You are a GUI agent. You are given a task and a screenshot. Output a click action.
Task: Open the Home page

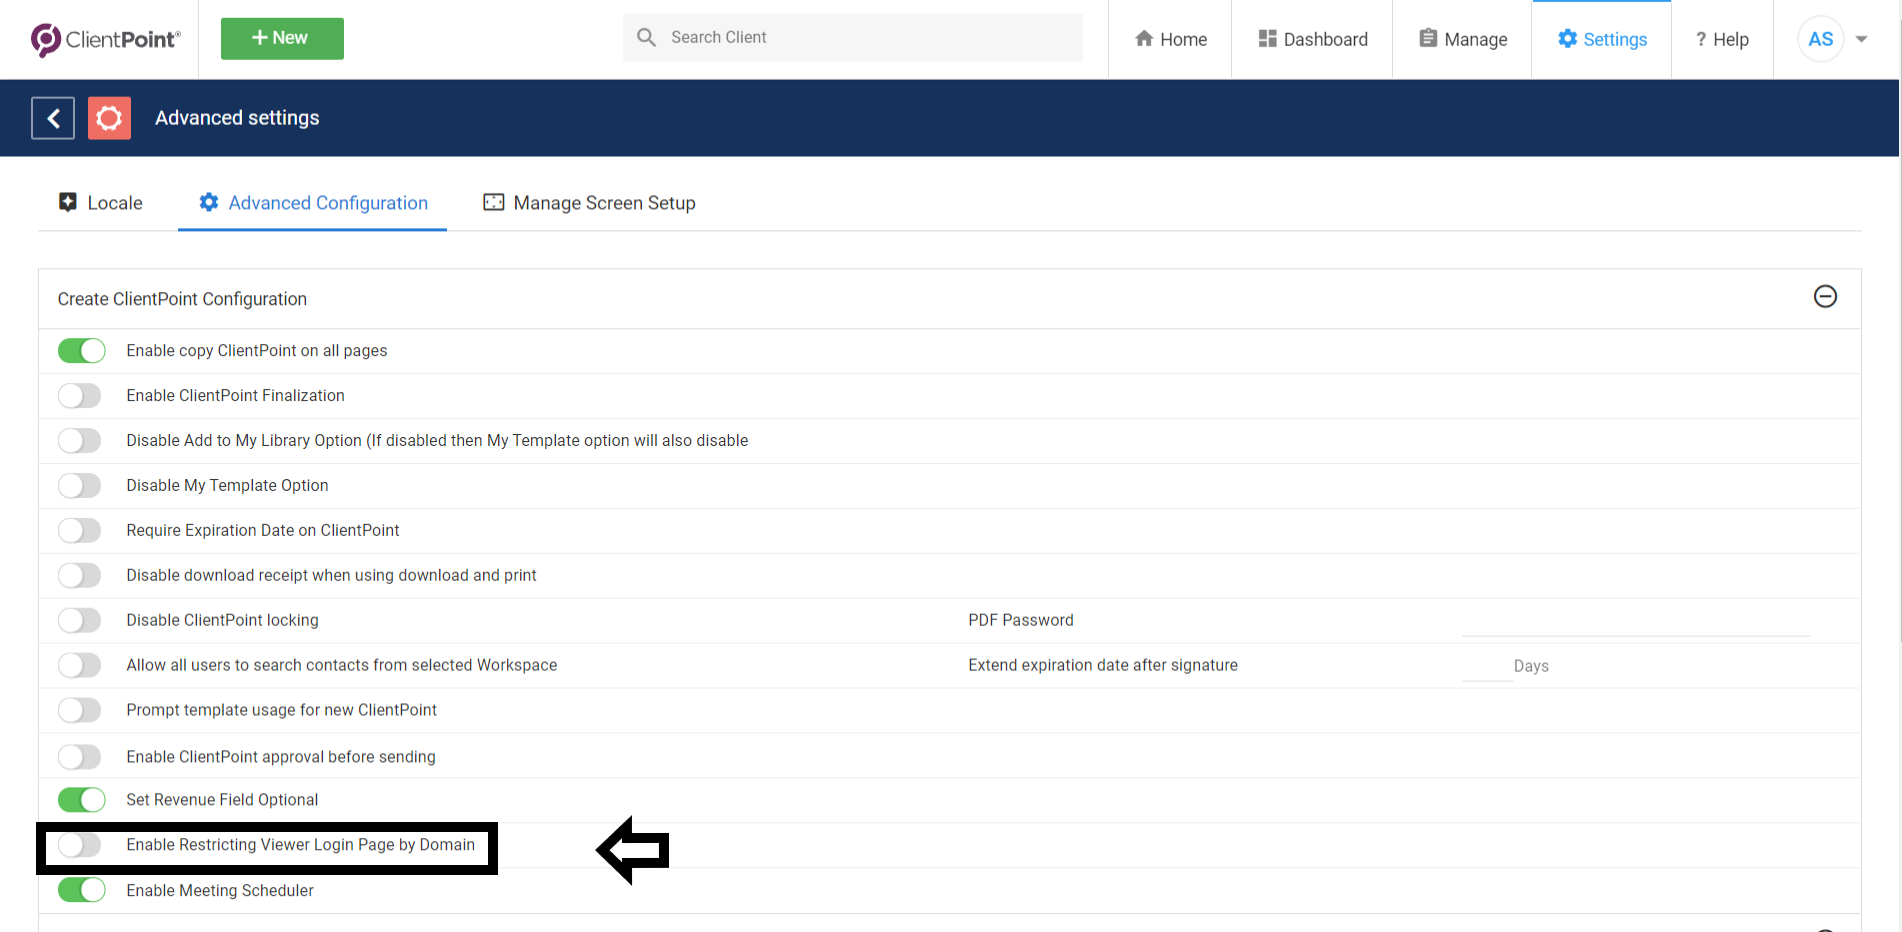click(1170, 39)
